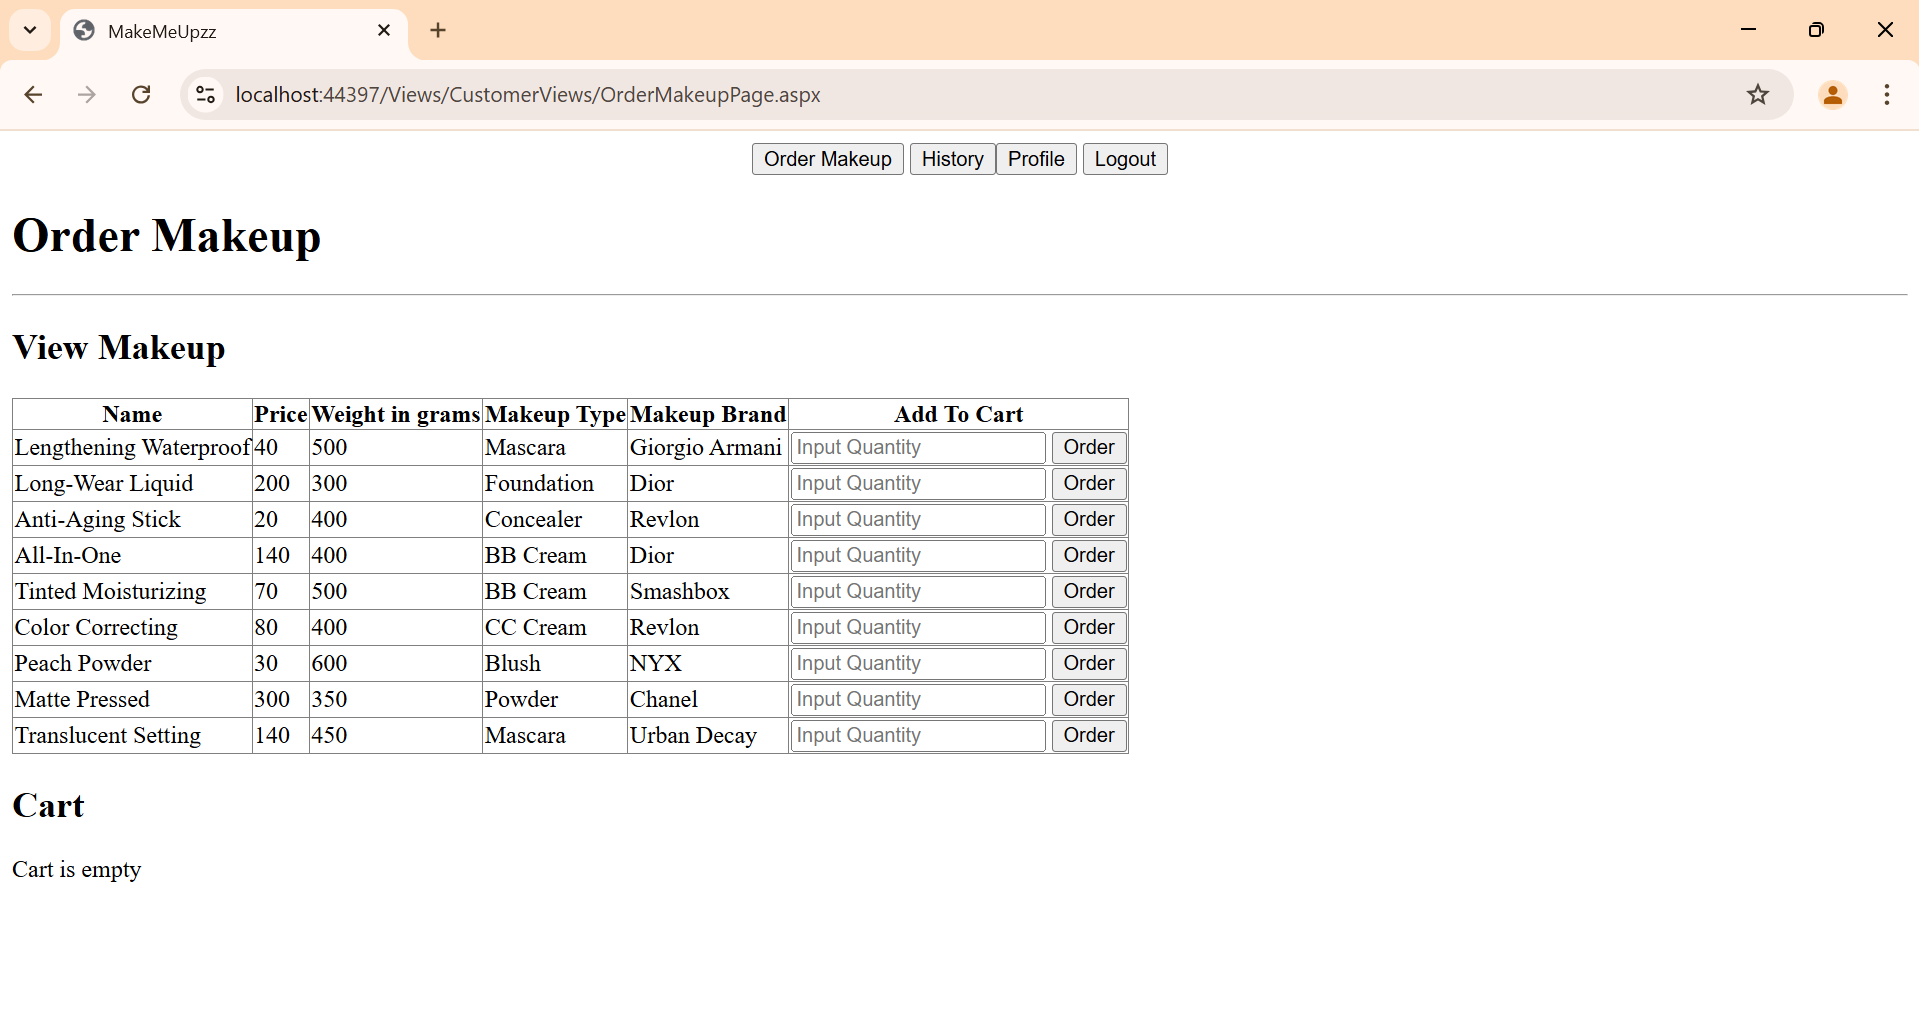Expand the tab search dropdown arrow
The height and width of the screenshot is (1030, 1919).
pos(30,31)
